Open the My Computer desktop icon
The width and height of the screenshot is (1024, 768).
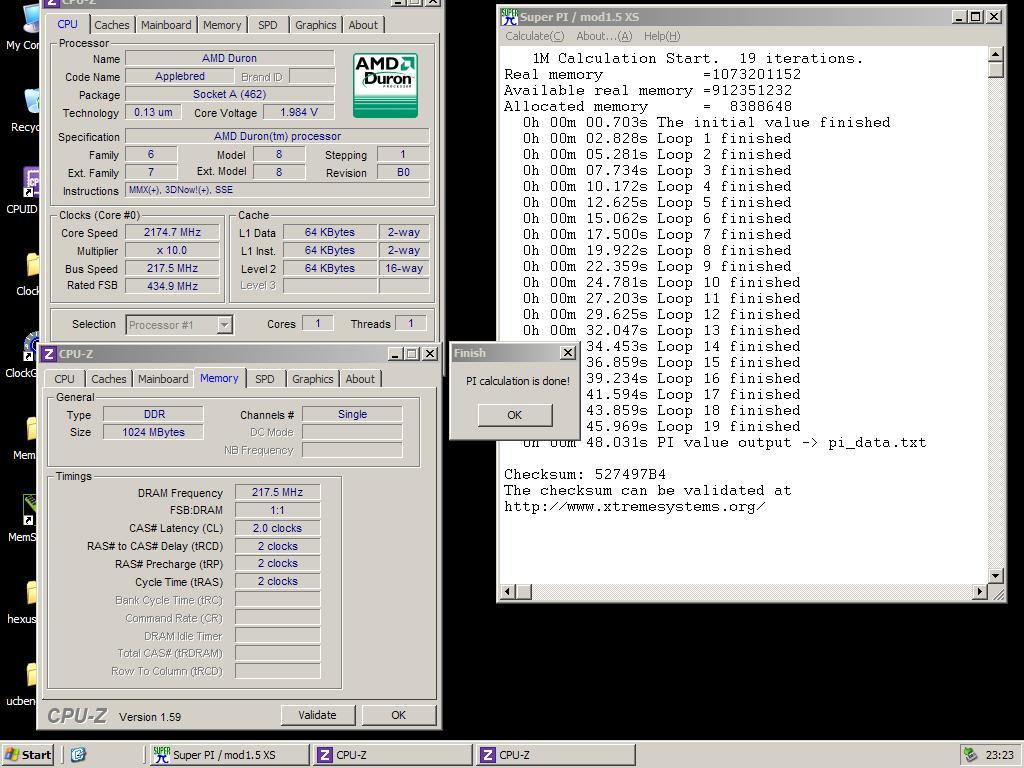pyautogui.click(x=29, y=20)
